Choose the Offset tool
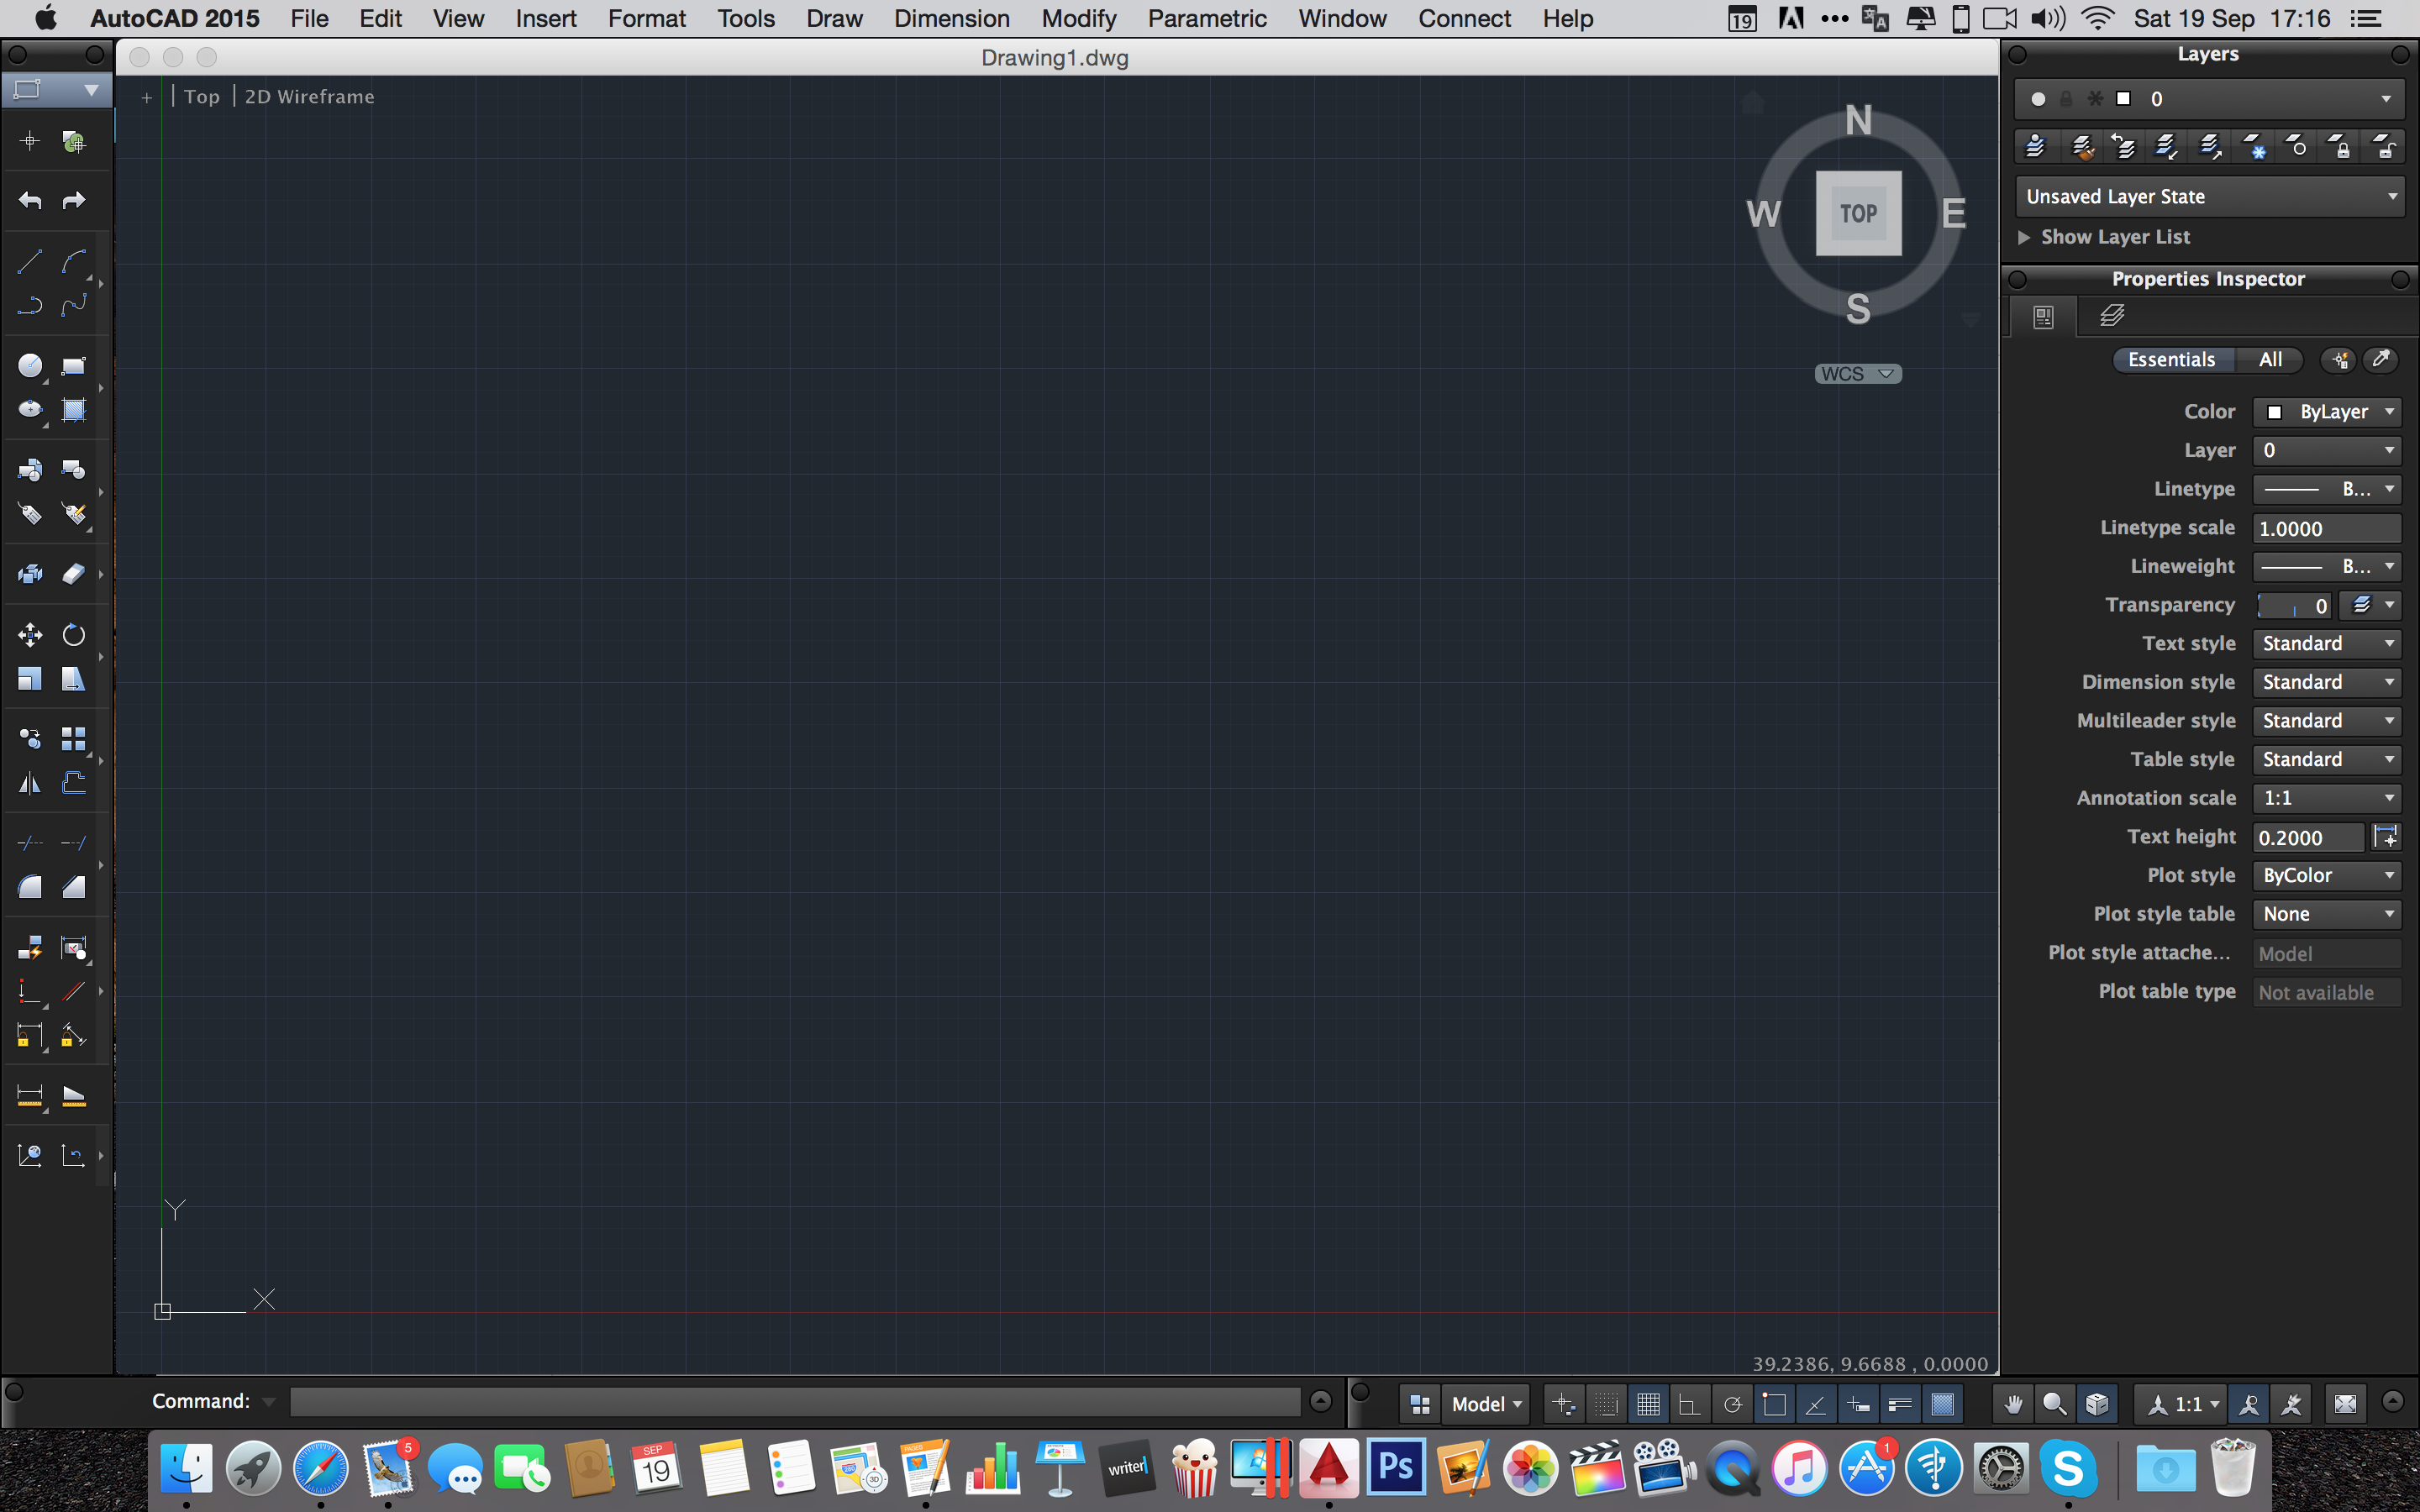The image size is (2420, 1512). 74,783
